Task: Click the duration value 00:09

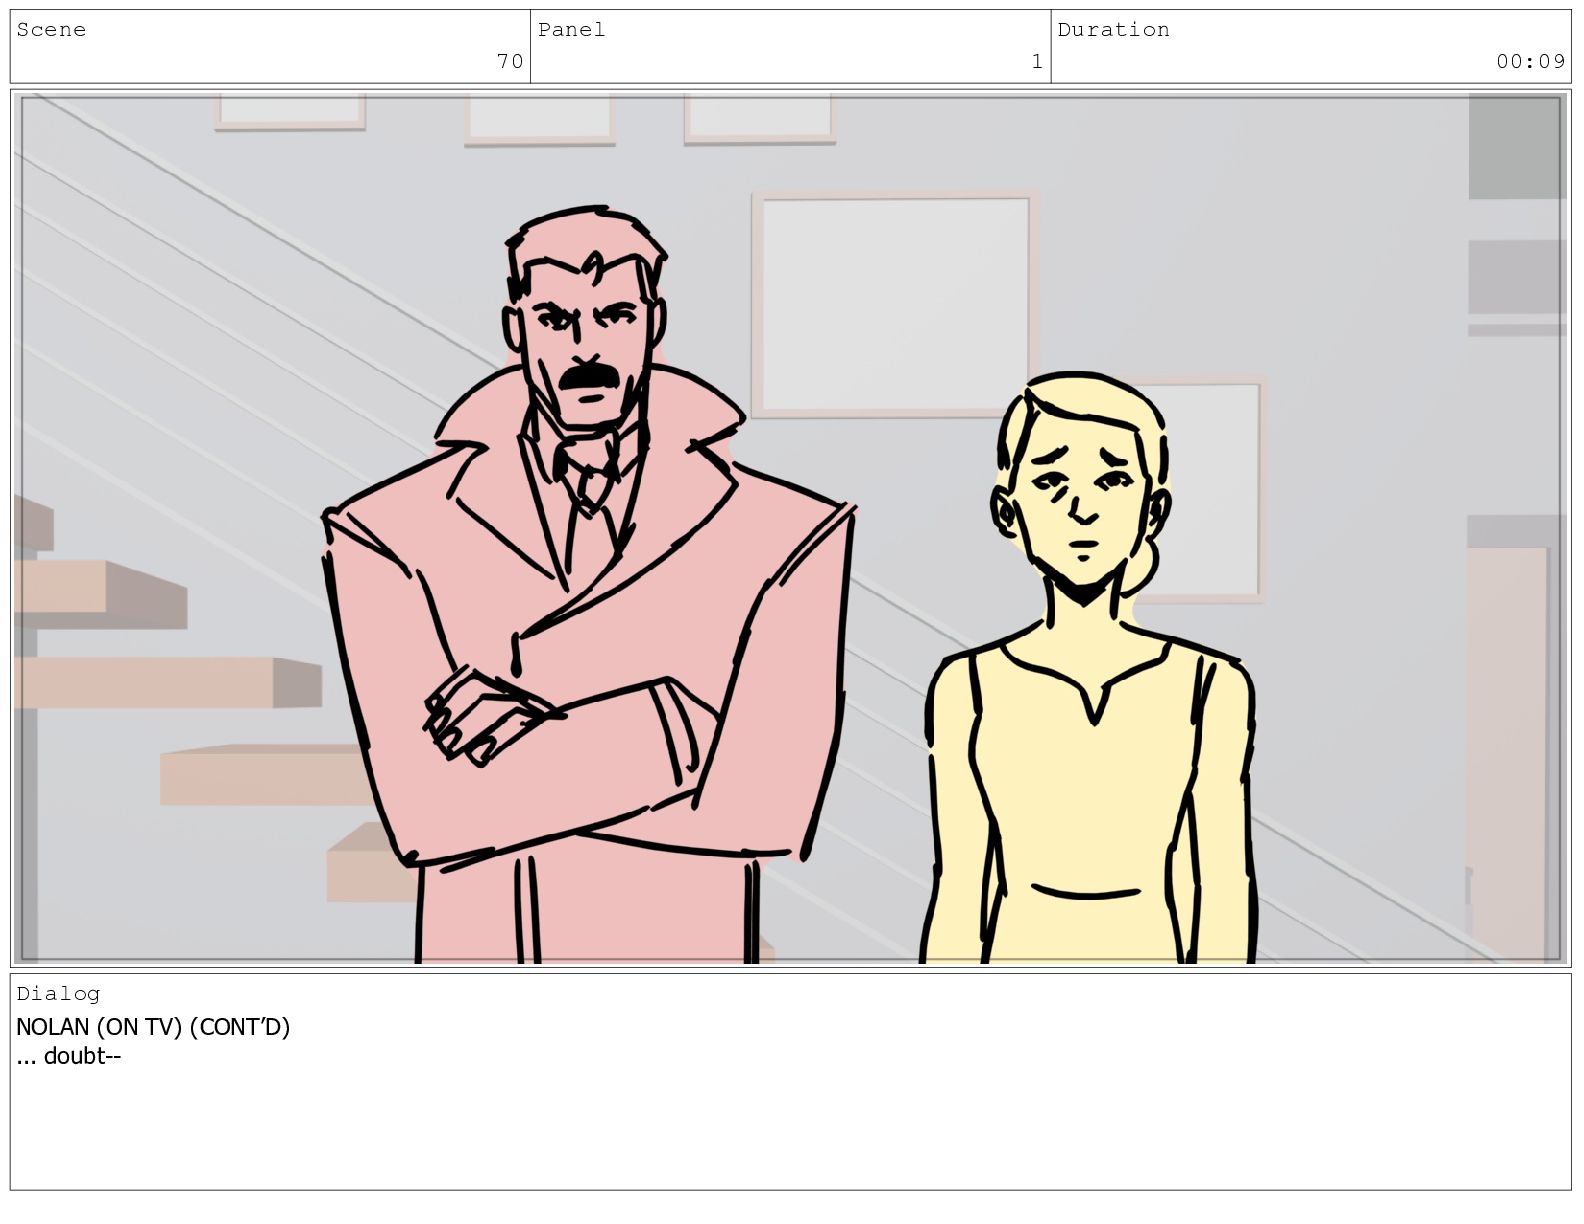Action: coord(1530,62)
